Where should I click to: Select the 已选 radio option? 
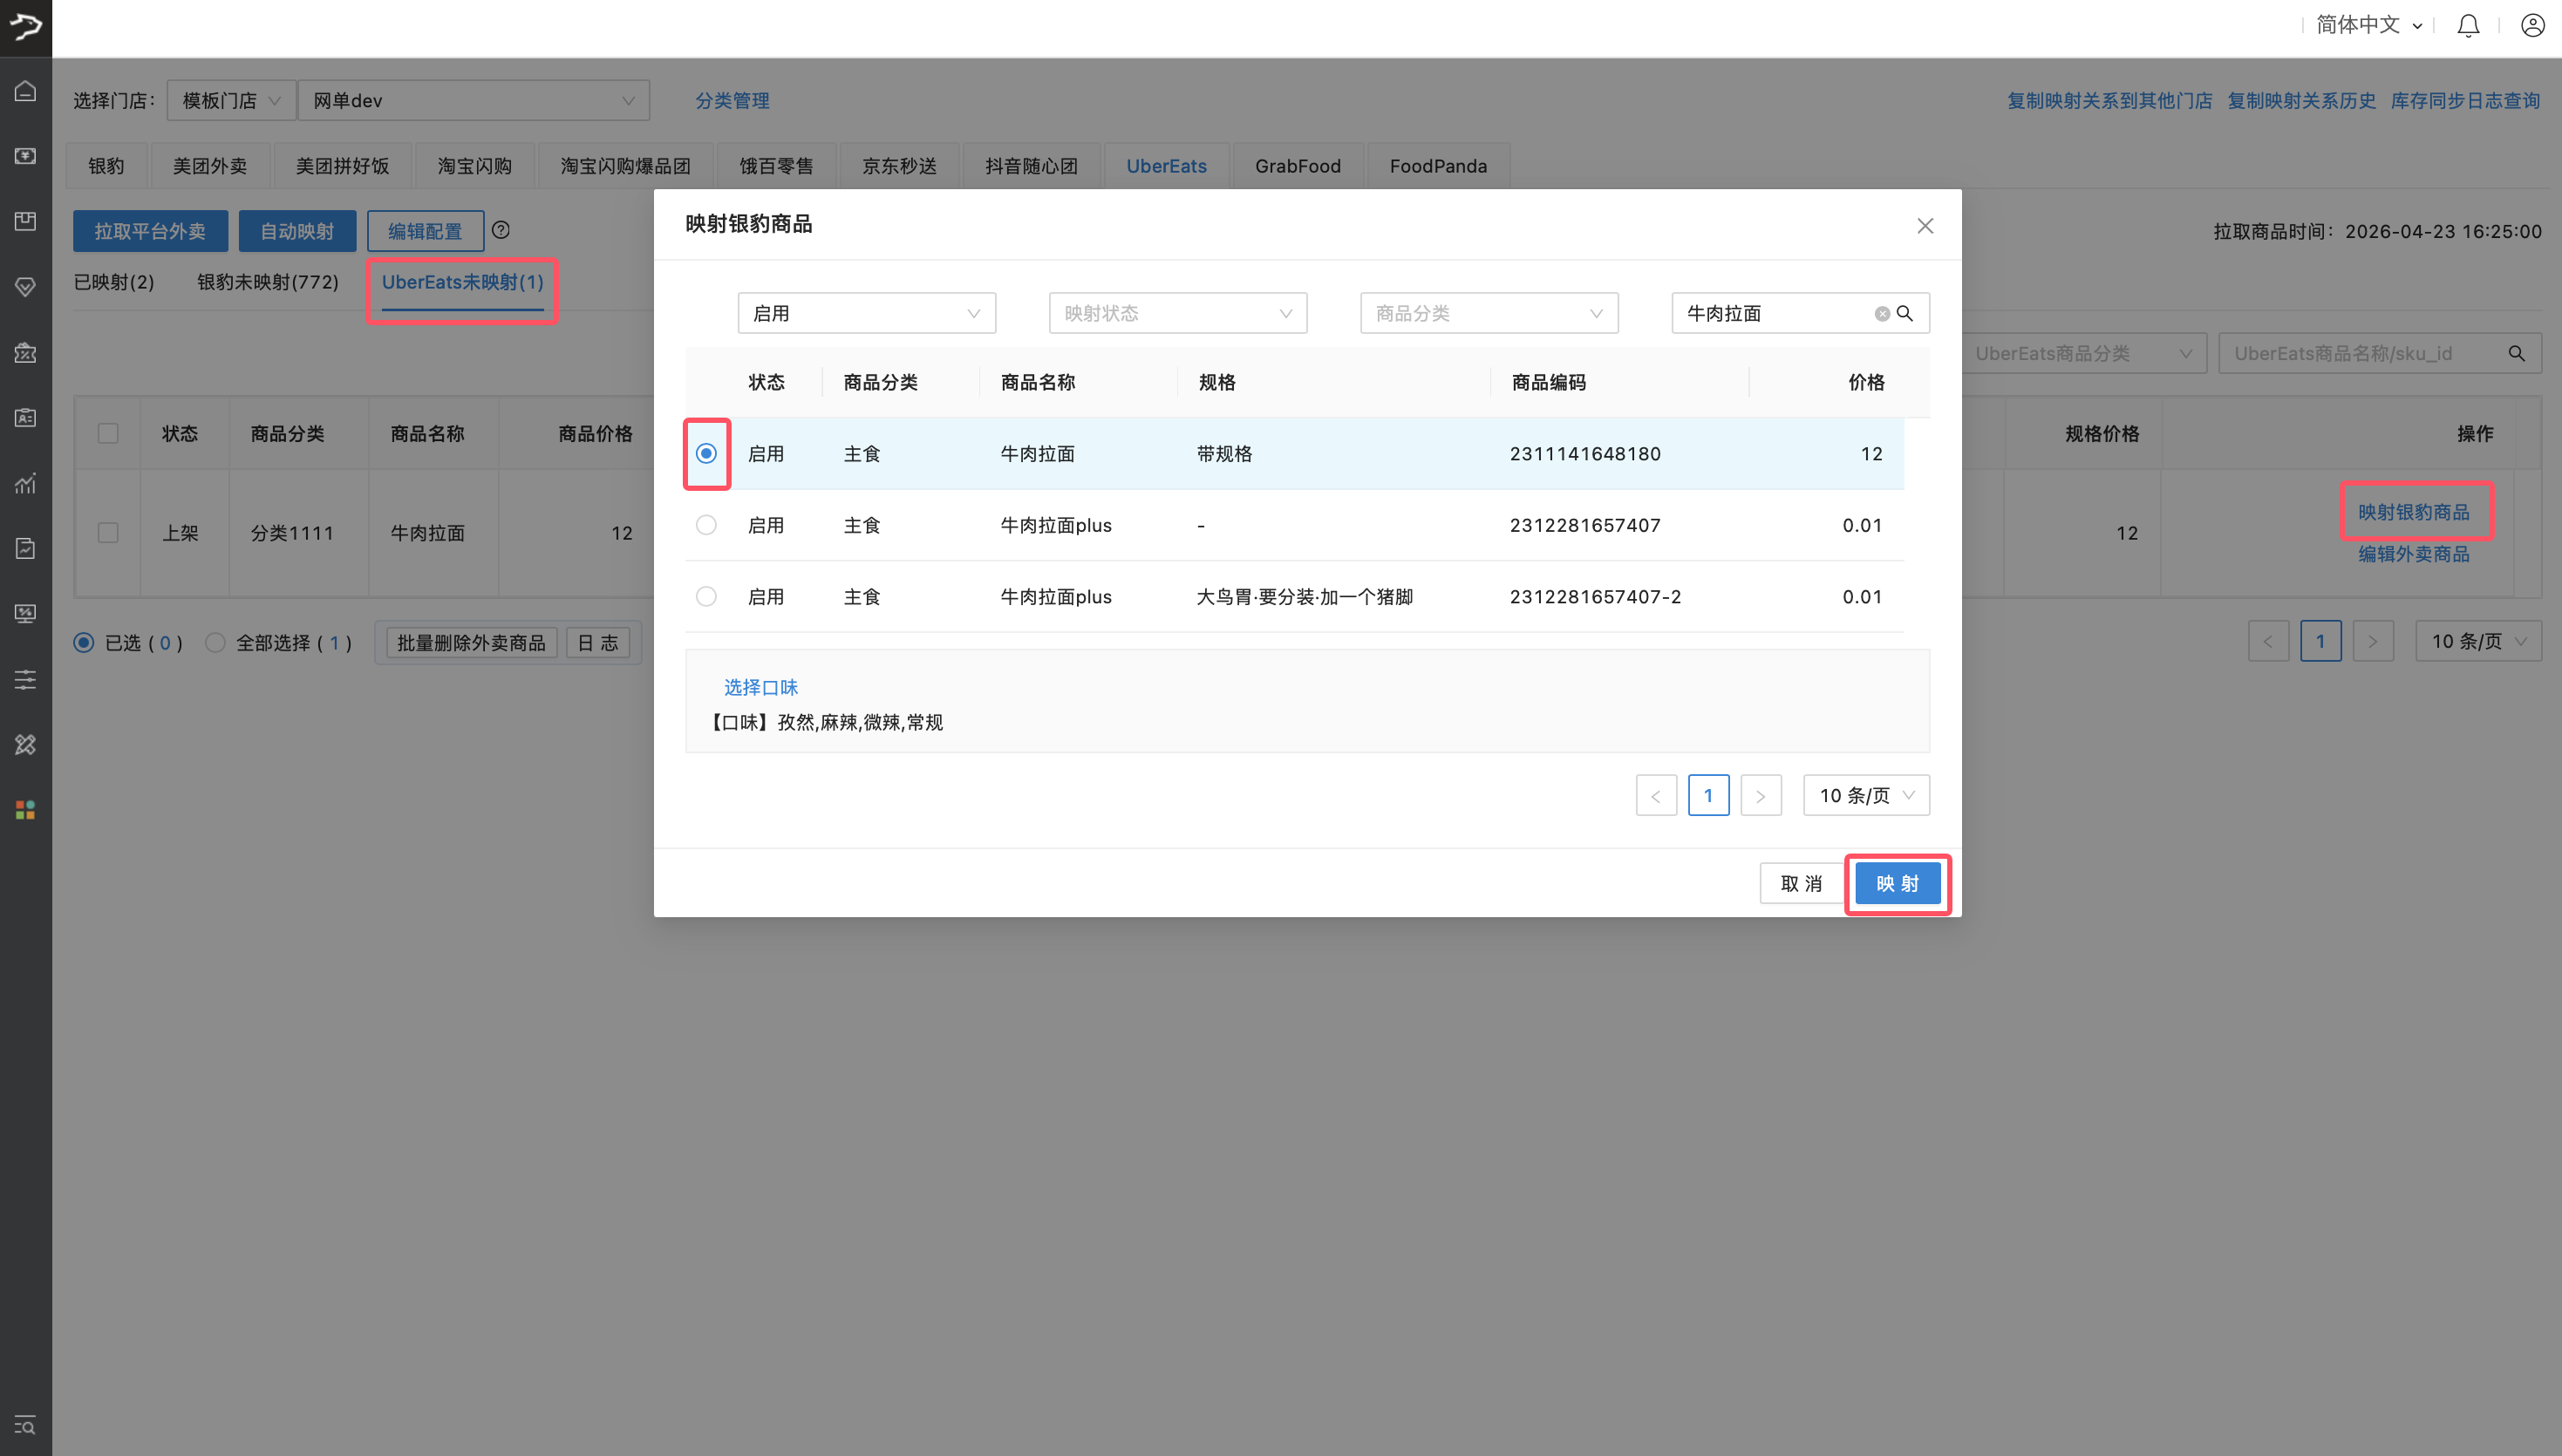coord(84,642)
